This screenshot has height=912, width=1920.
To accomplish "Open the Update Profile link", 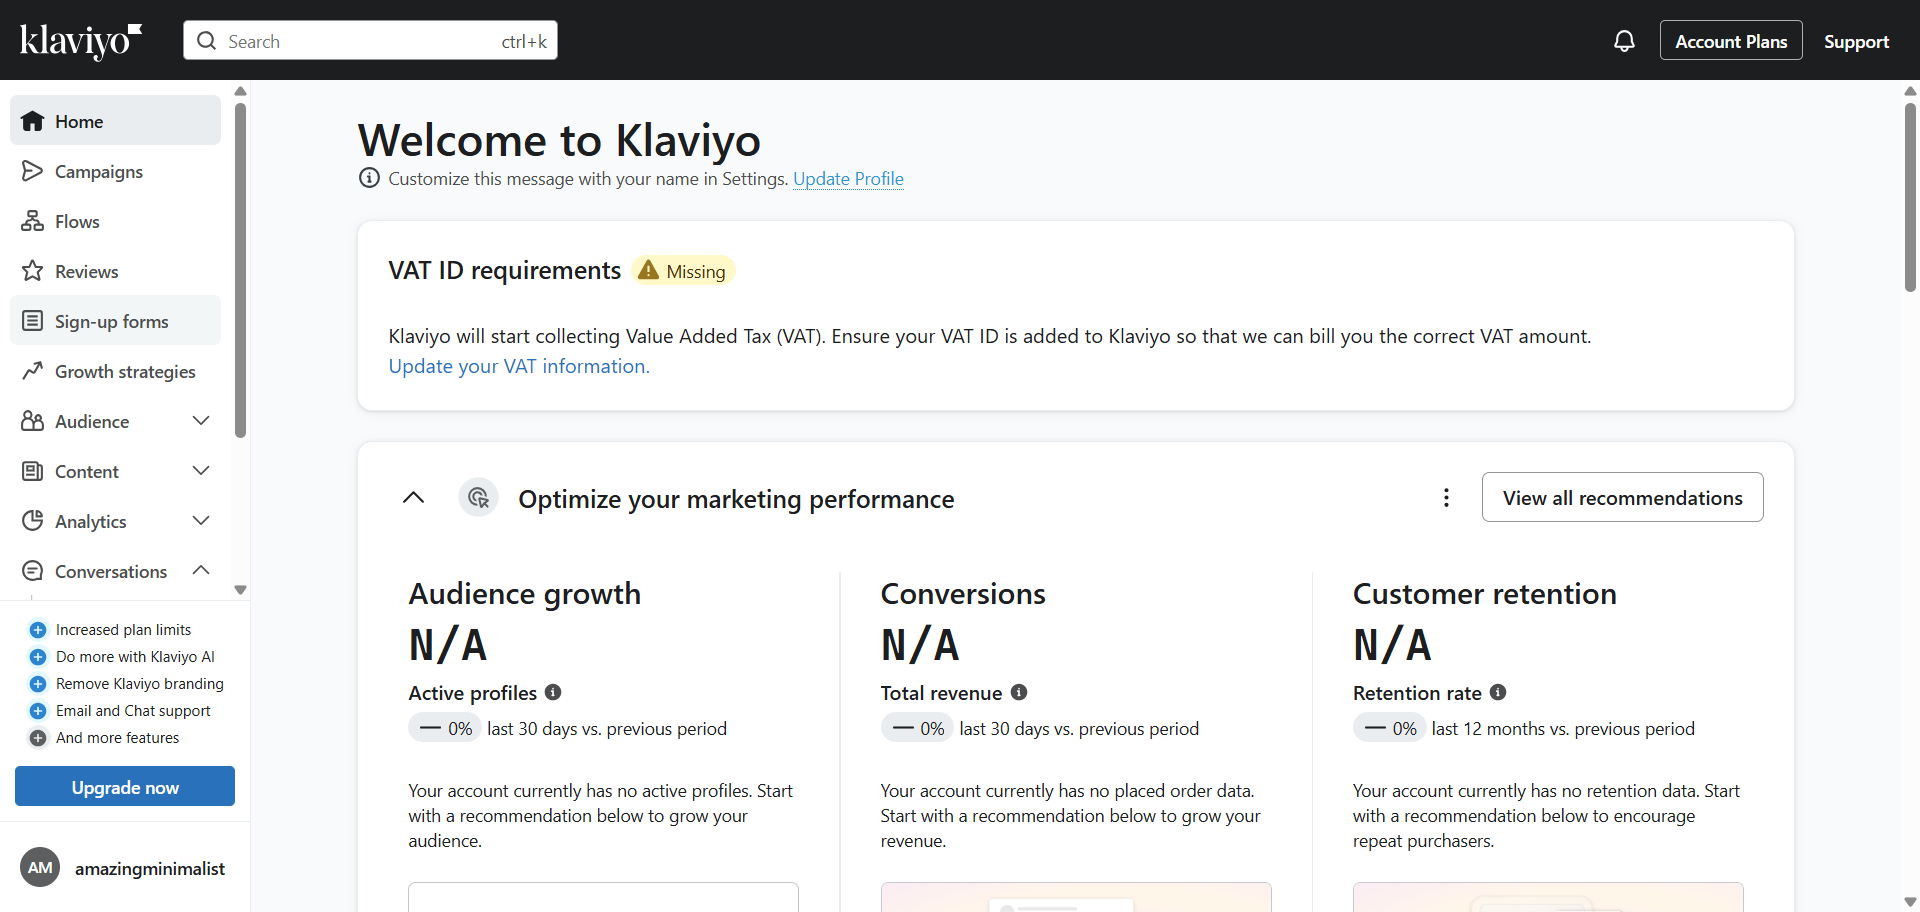I will point(848,179).
